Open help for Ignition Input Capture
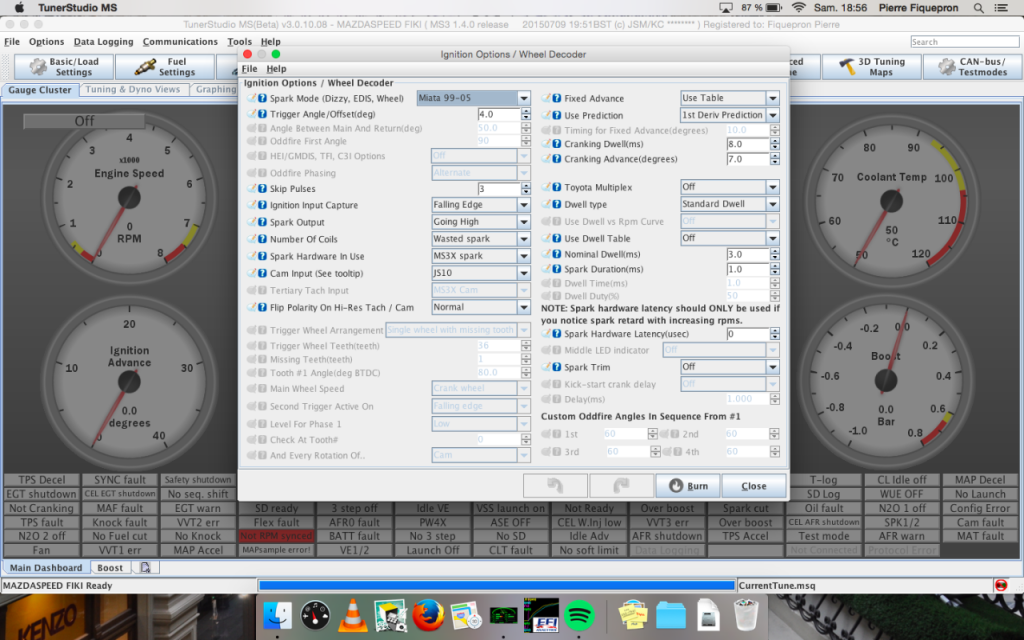Image resolution: width=1024 pixels, height=640 pixels. click(x=262, y=205)
